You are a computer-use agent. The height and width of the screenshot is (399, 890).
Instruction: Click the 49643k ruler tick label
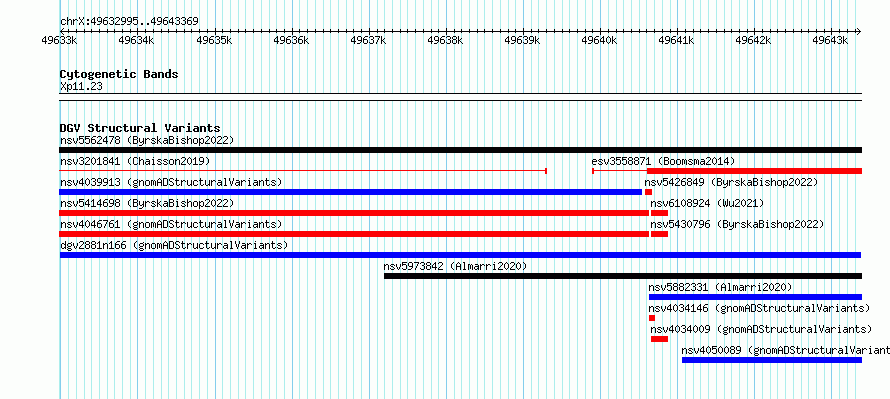pyautogui.click(x=831, y=40)
